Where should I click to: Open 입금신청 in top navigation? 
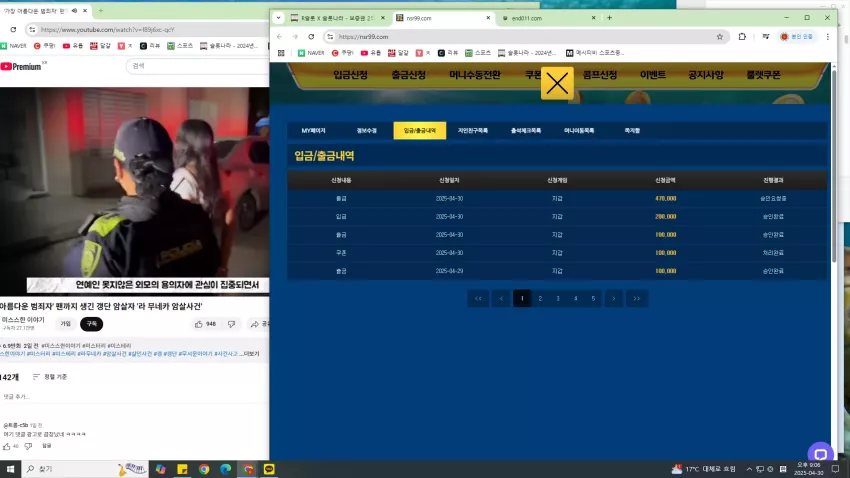(x=351, y=75)
